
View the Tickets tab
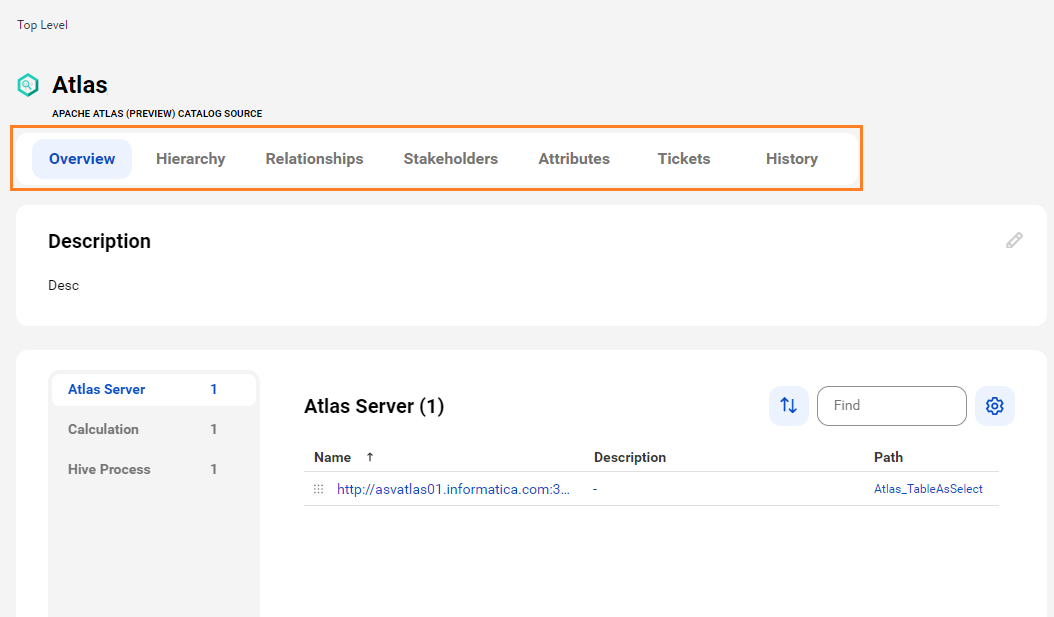684,159
